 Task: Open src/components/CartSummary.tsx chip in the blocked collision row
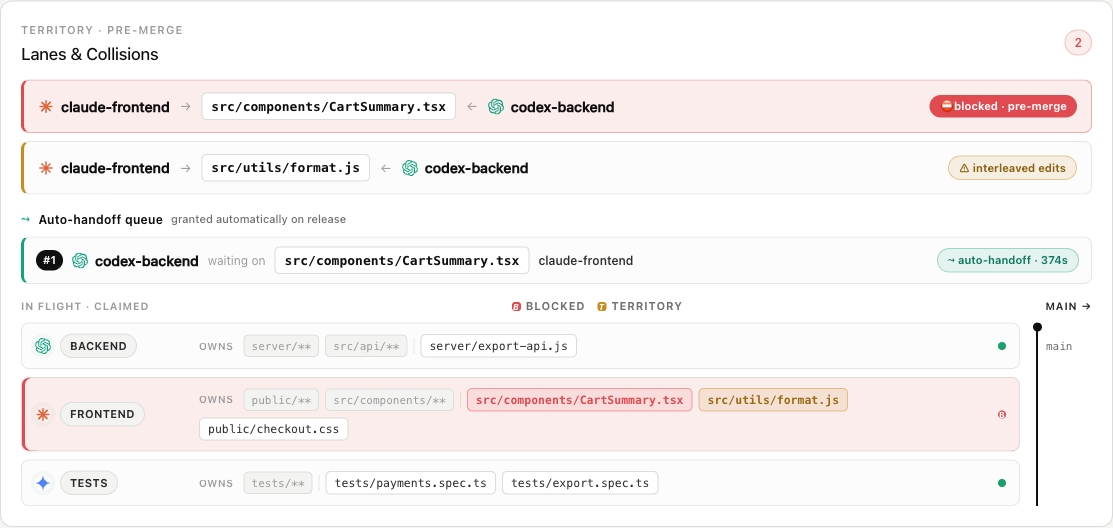click(x=329, y=107)
